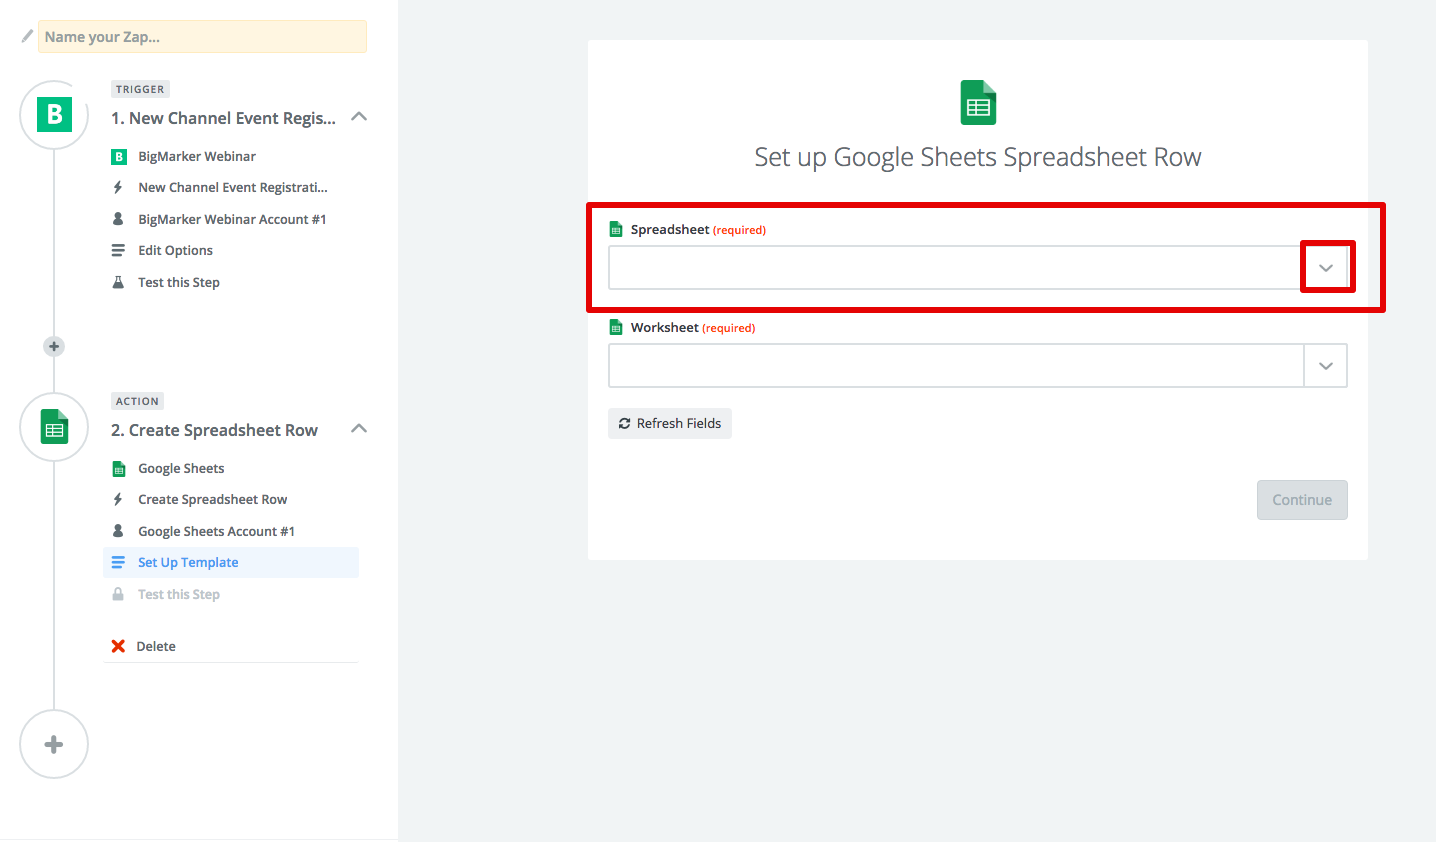The image size is (1436, 842).
Task: Click person icon beside BigMarker Webinar Account #1
Action: [x=118, y=219]
